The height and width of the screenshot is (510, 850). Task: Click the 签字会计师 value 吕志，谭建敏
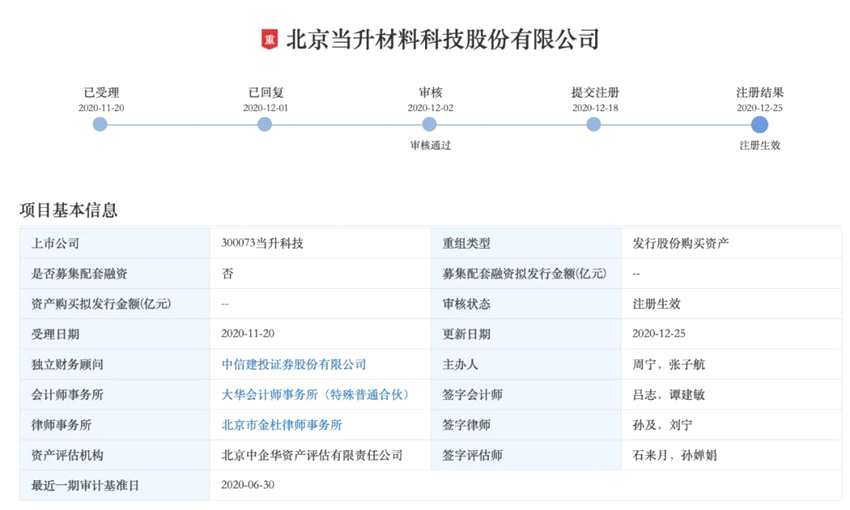point(668,395)
